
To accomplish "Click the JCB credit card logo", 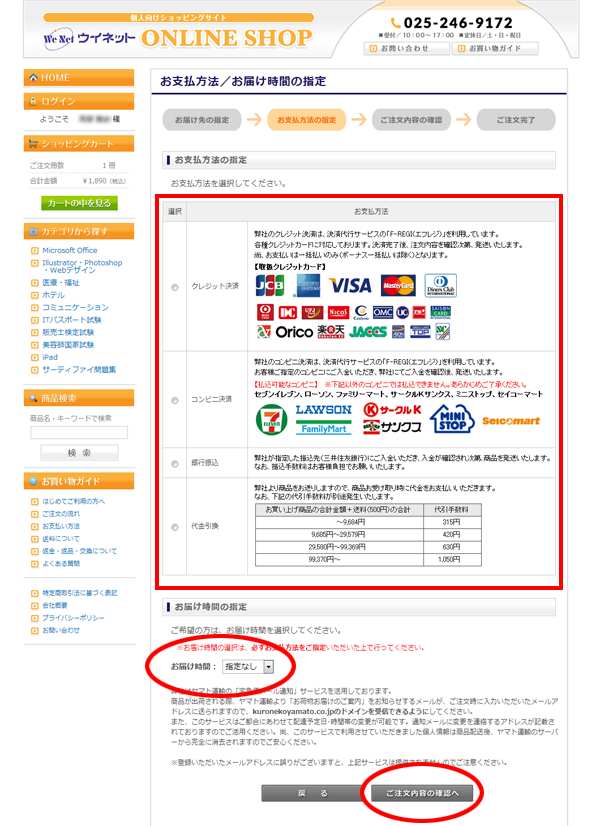I will (270, 286).
